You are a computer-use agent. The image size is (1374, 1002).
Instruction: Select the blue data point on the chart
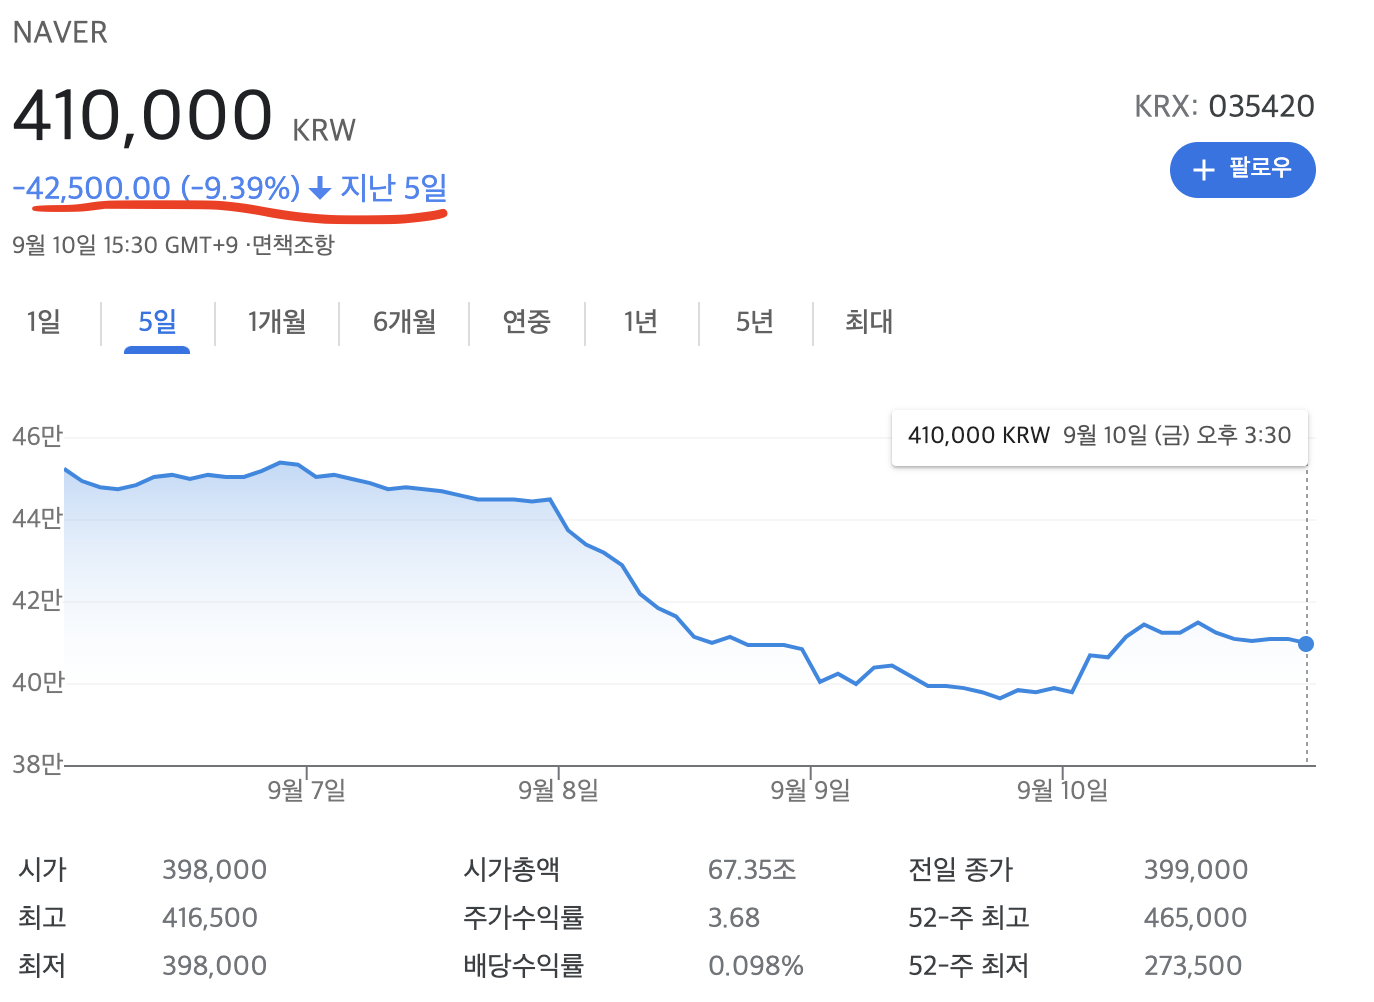pyautogui.click(x=1305, y=644)
